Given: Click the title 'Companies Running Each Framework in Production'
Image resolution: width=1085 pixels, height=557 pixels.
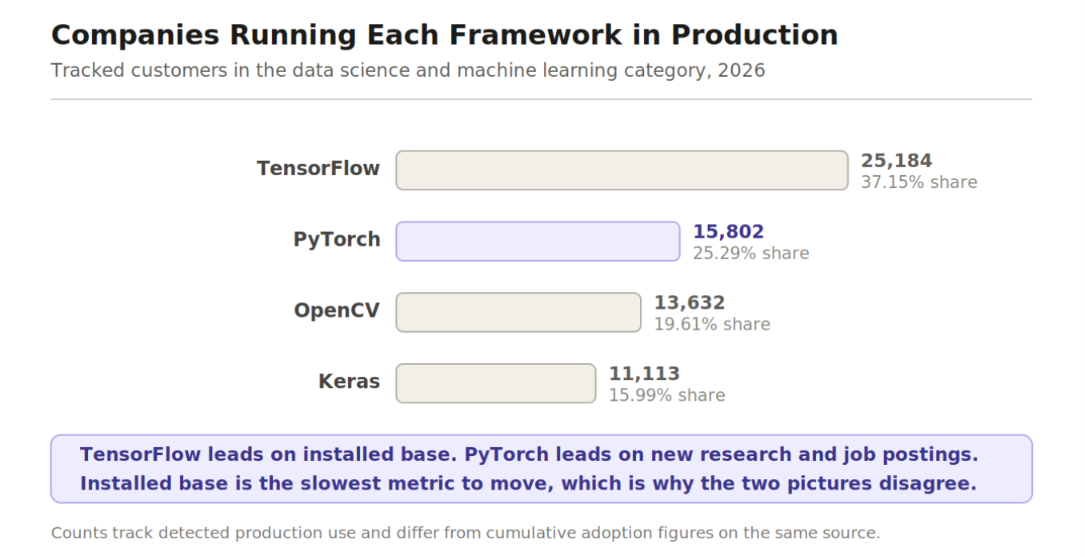Looking at the screenshot, I should (x=444, y=35).
